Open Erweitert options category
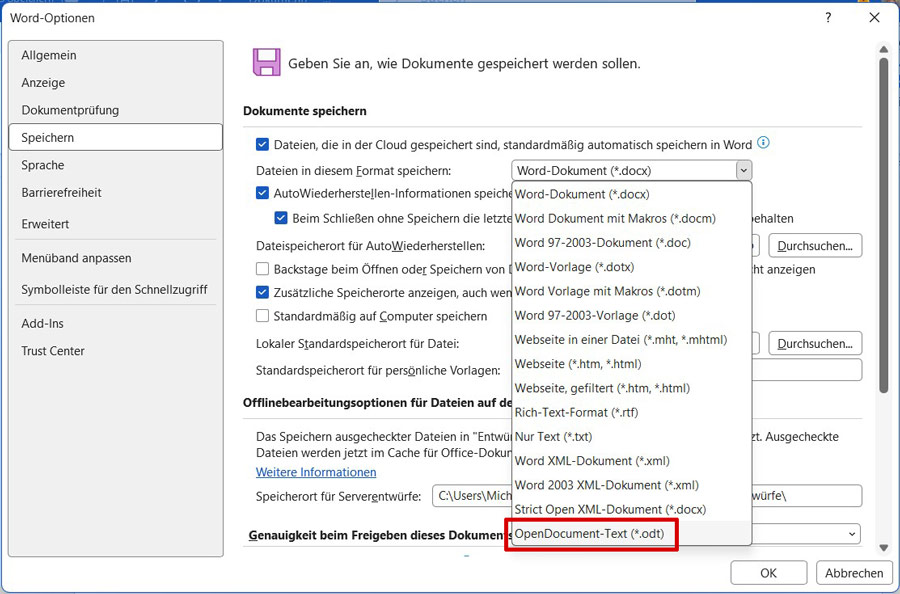Viewport: 900px width, 594px height. [x=115, y=224]
